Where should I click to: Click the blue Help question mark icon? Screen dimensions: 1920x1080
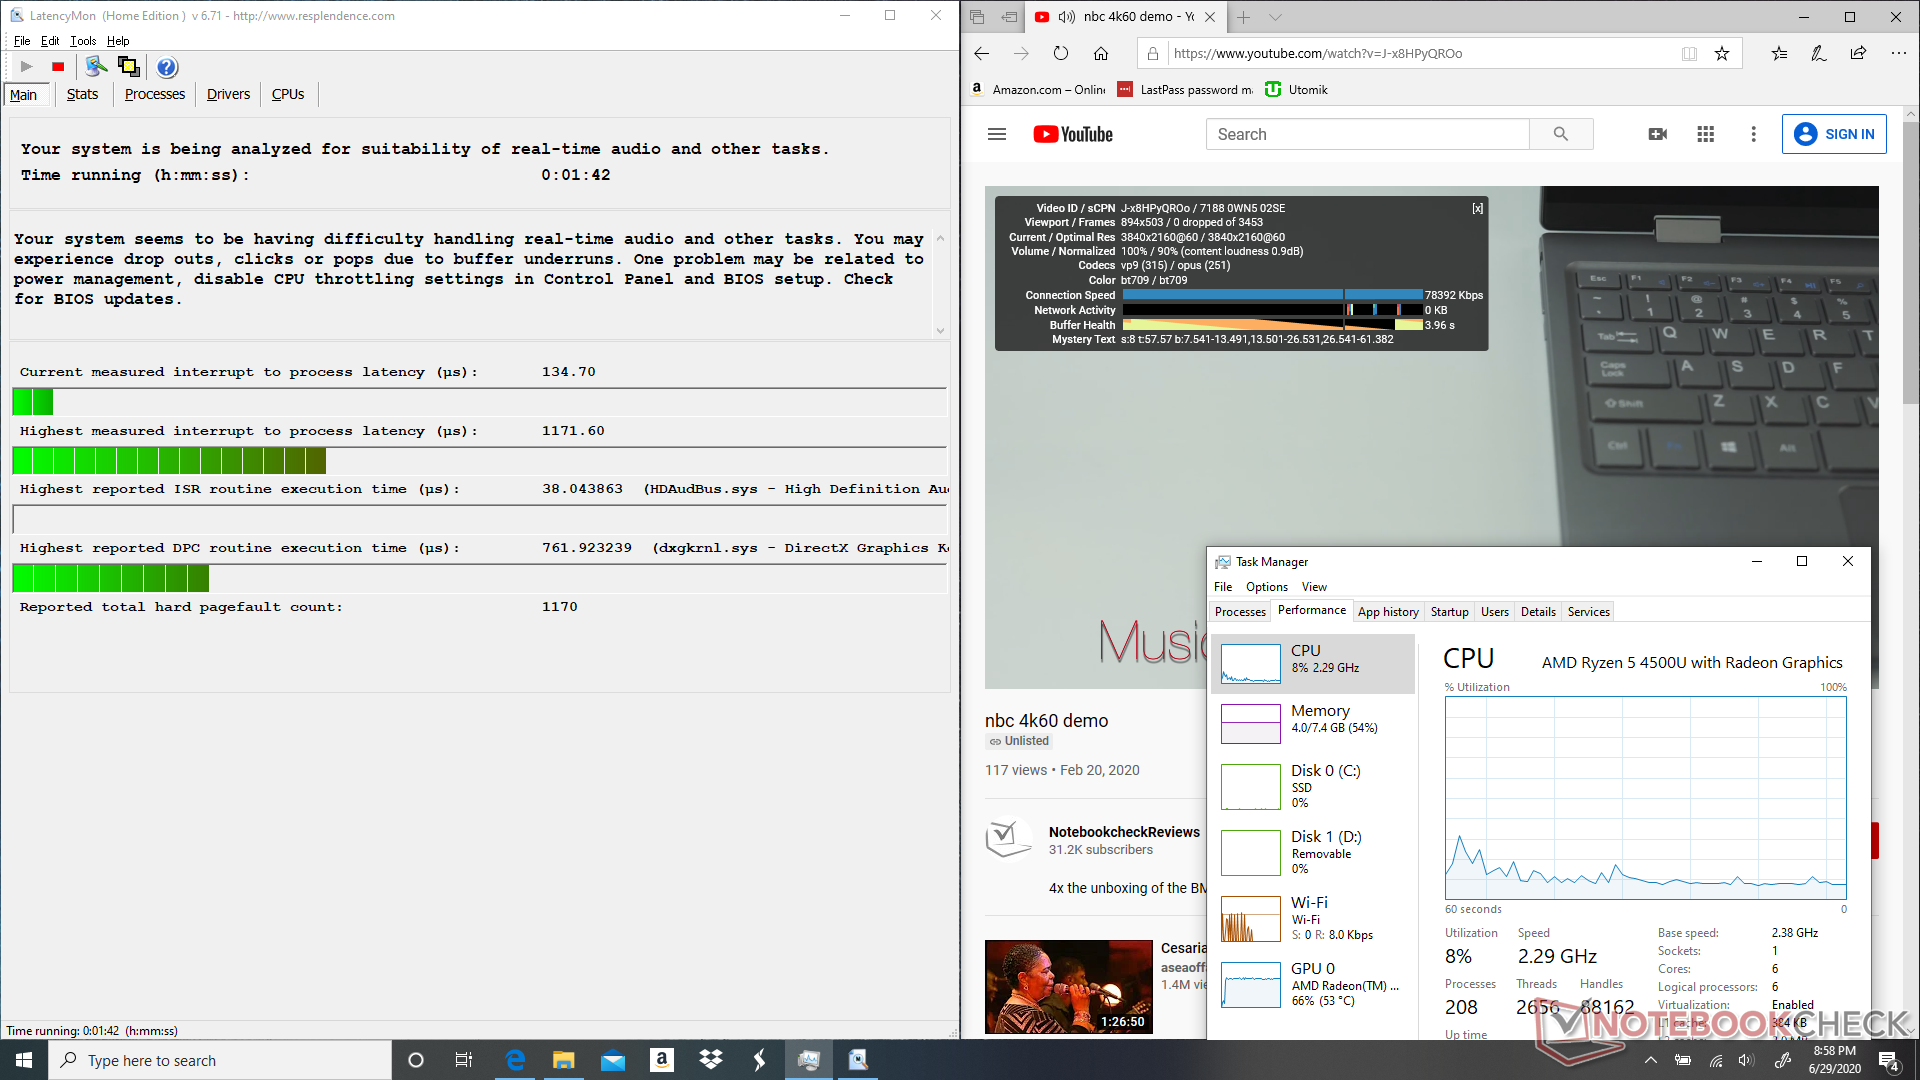[x=167, y=67]
